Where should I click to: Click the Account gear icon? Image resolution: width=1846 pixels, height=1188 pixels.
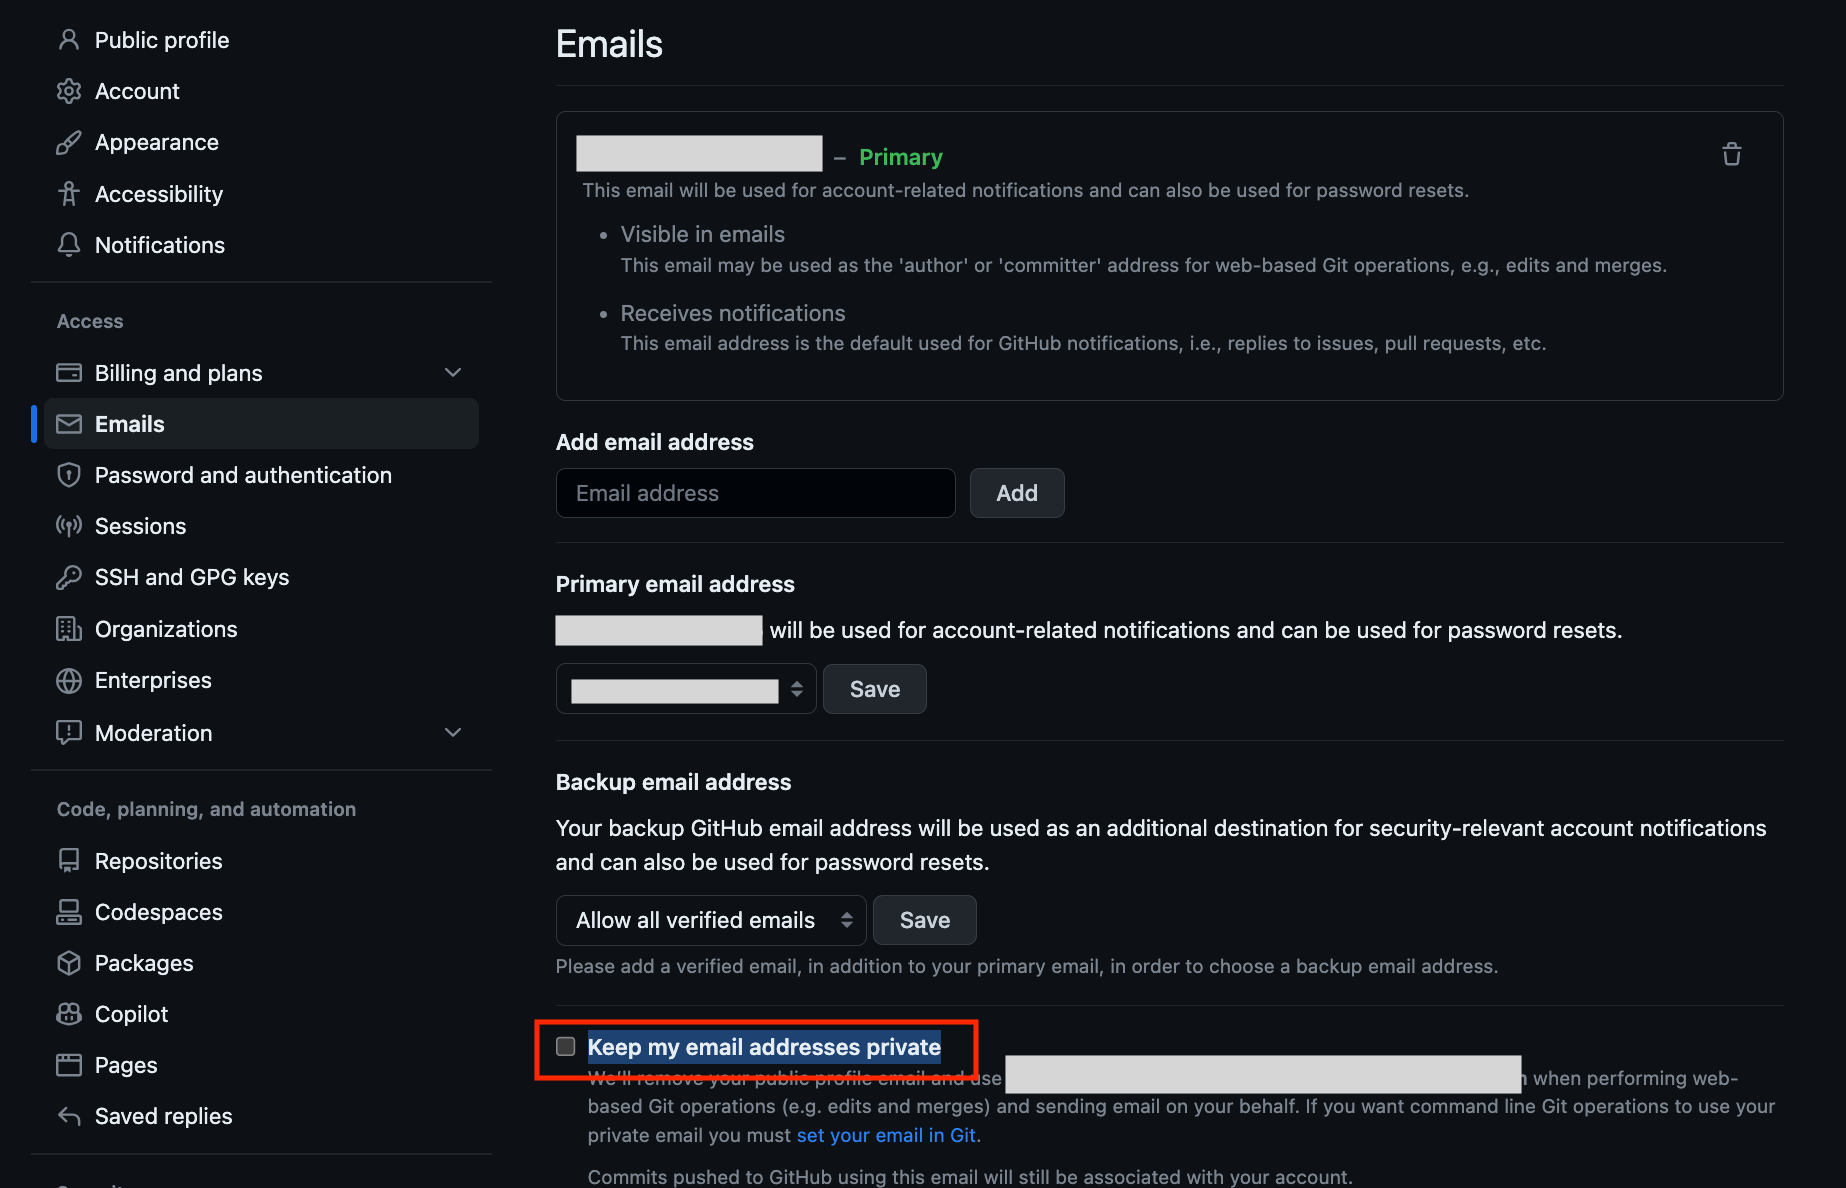tap(69, 91)
